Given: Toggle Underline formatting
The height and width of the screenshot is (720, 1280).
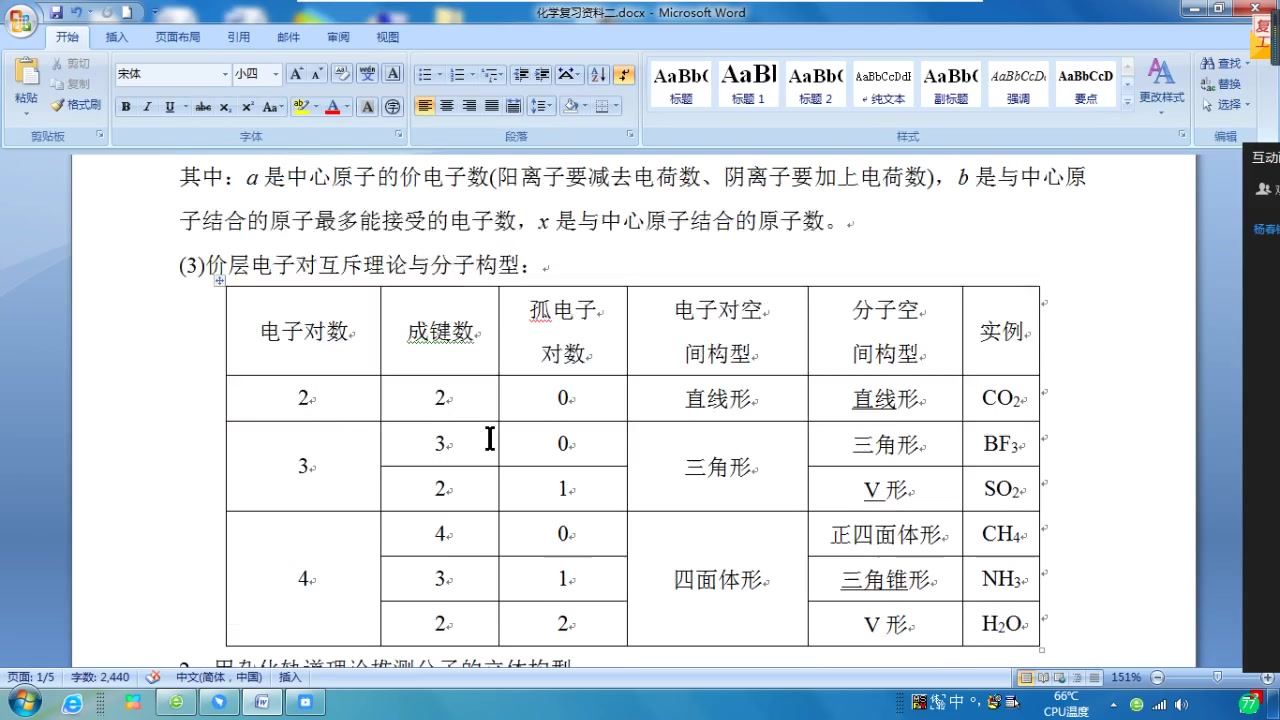Looking at the screenshot, I should (169, 107).
